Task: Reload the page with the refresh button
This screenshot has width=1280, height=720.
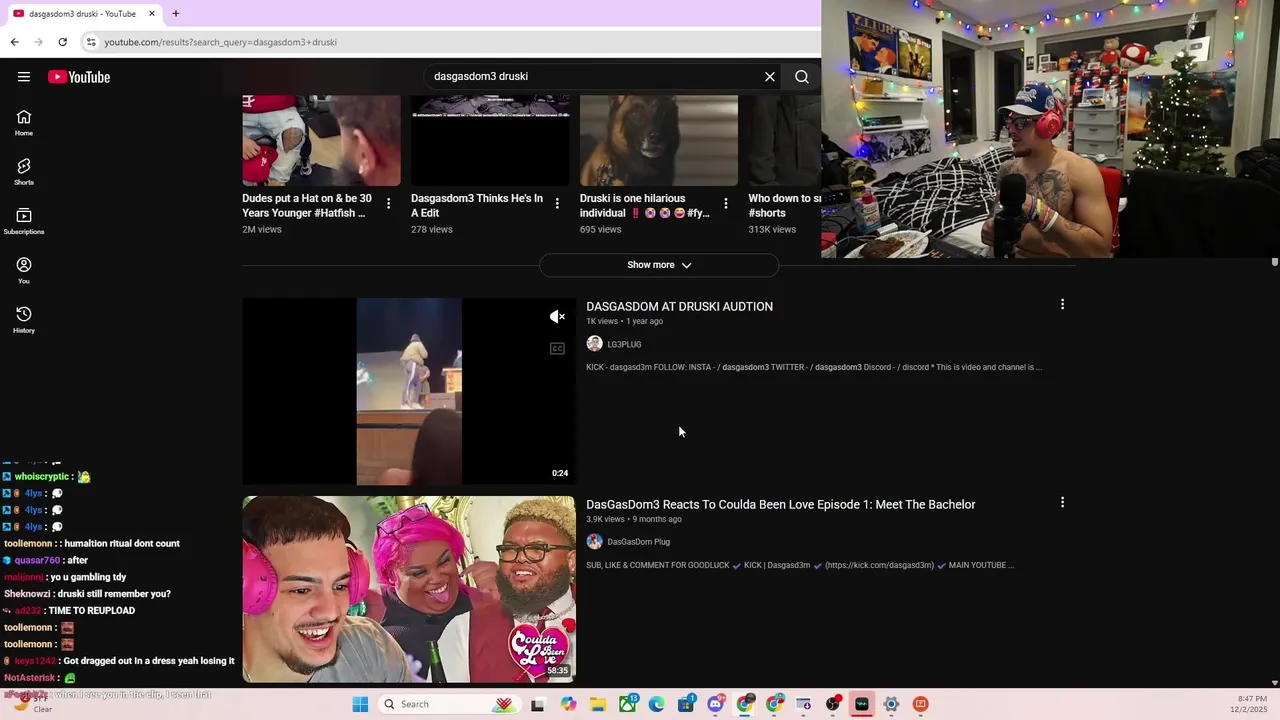Action: 62,42
